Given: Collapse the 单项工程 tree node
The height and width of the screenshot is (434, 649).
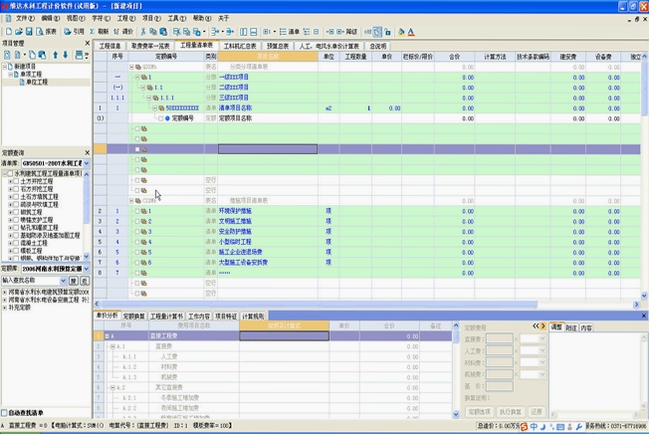Looking at the screenshot, I should [x=10, y=74].
